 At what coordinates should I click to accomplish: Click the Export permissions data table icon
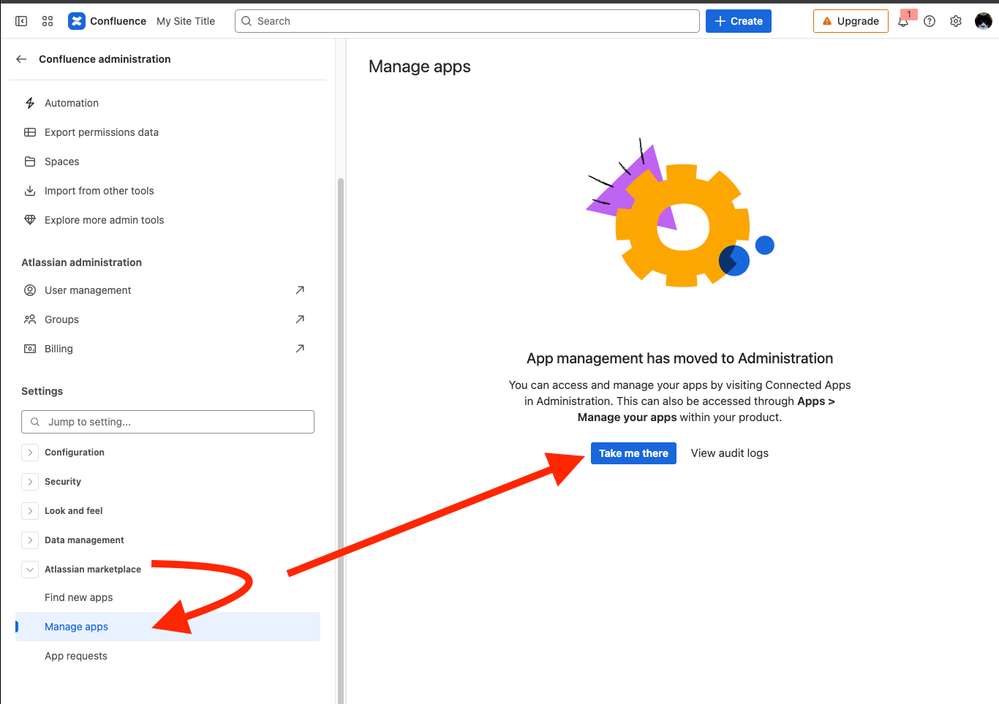pyautogui.click(x=29, y=133)
